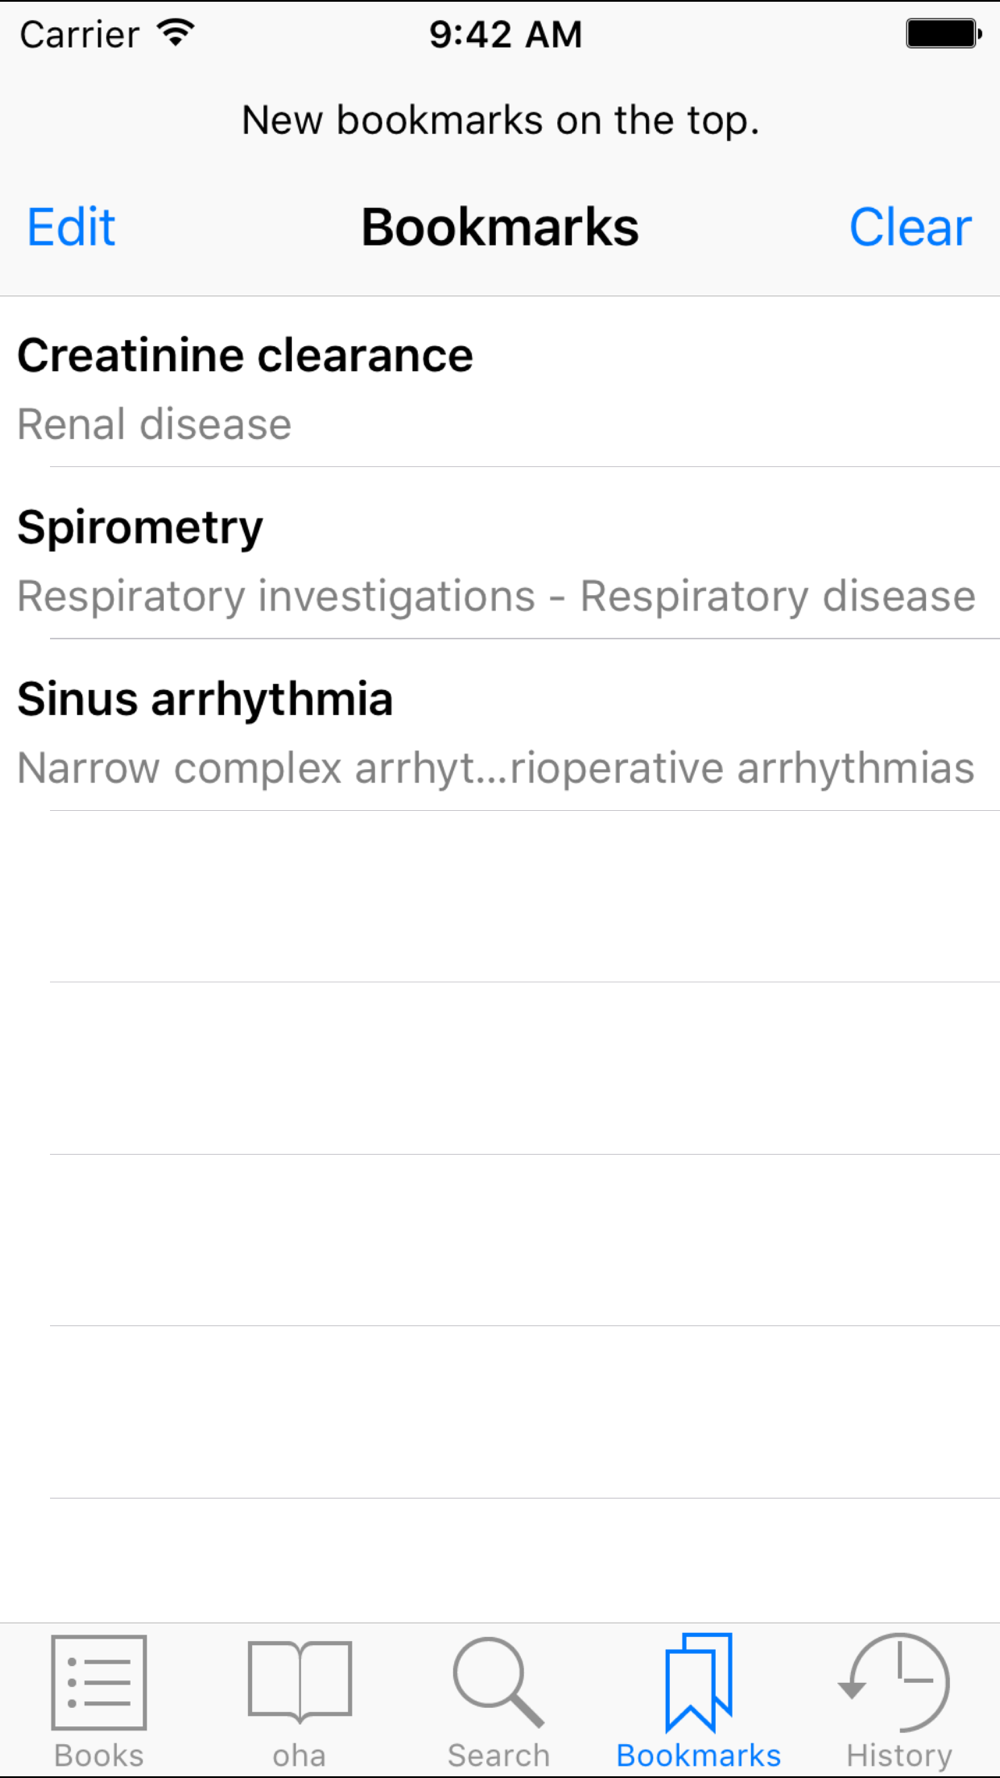
Task: Tap the Narrow complex arrhythmias subtitle
Action: click(496, 768)
